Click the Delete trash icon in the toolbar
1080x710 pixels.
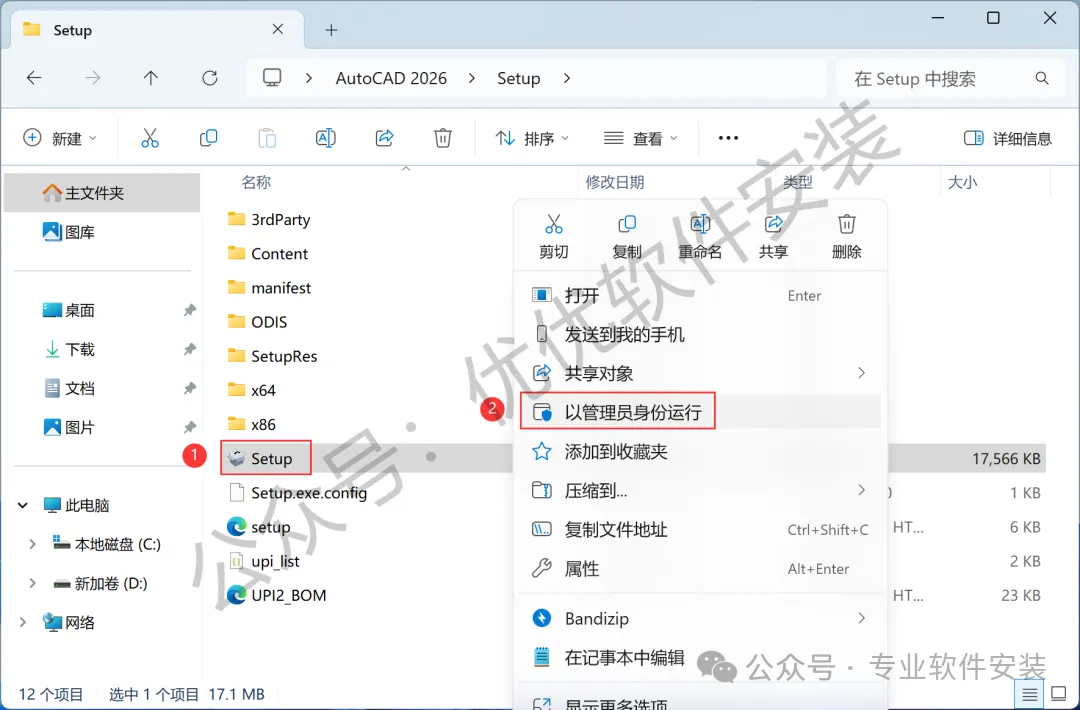tap(443, 138)
